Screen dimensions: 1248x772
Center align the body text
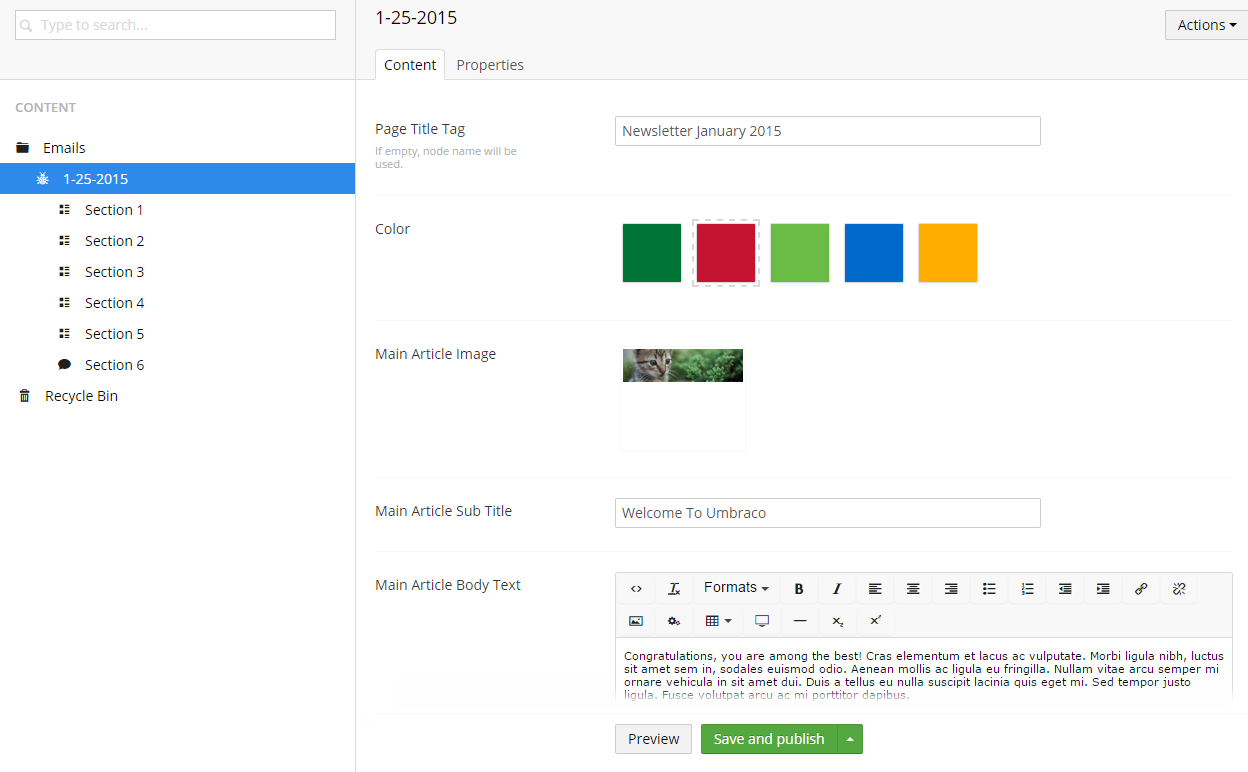pyautogui.click(x=913, y=589)
